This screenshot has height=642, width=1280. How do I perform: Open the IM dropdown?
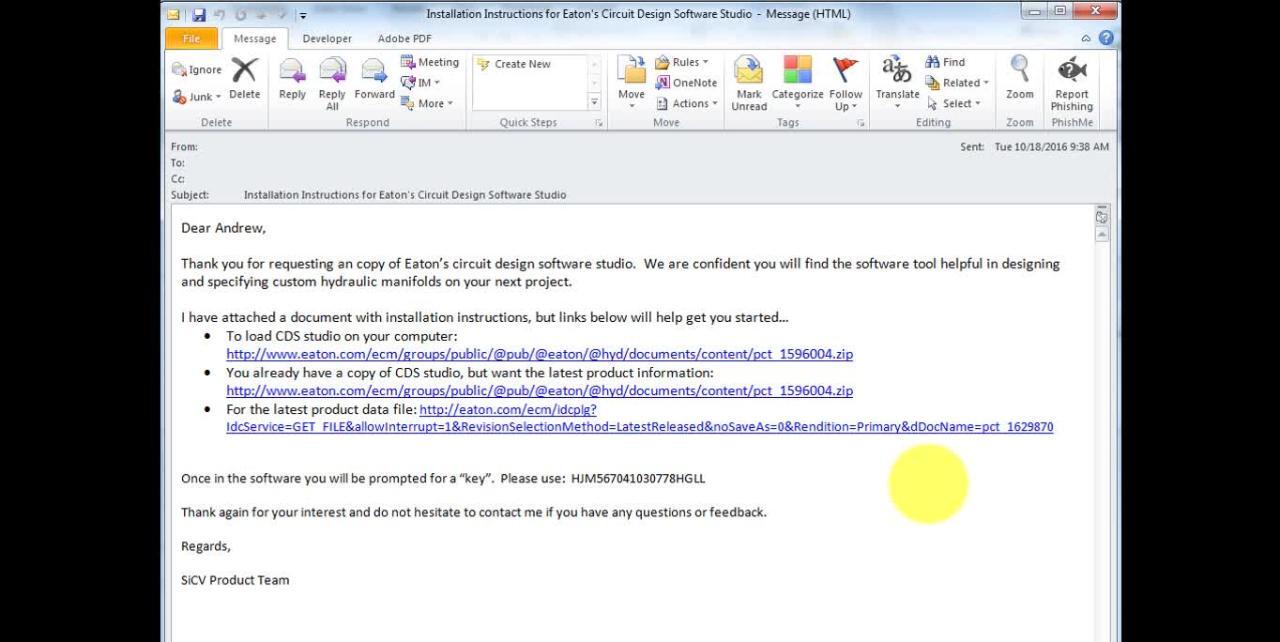421,83
